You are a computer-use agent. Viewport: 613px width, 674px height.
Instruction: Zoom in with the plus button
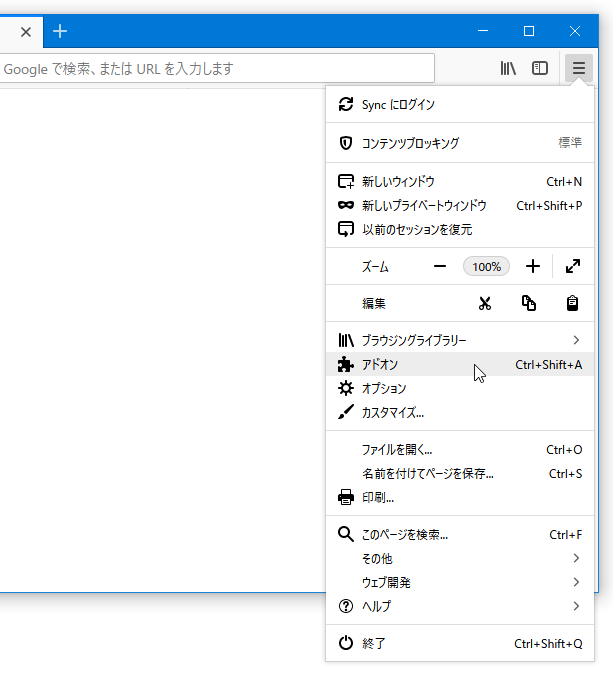pos(533,267)
